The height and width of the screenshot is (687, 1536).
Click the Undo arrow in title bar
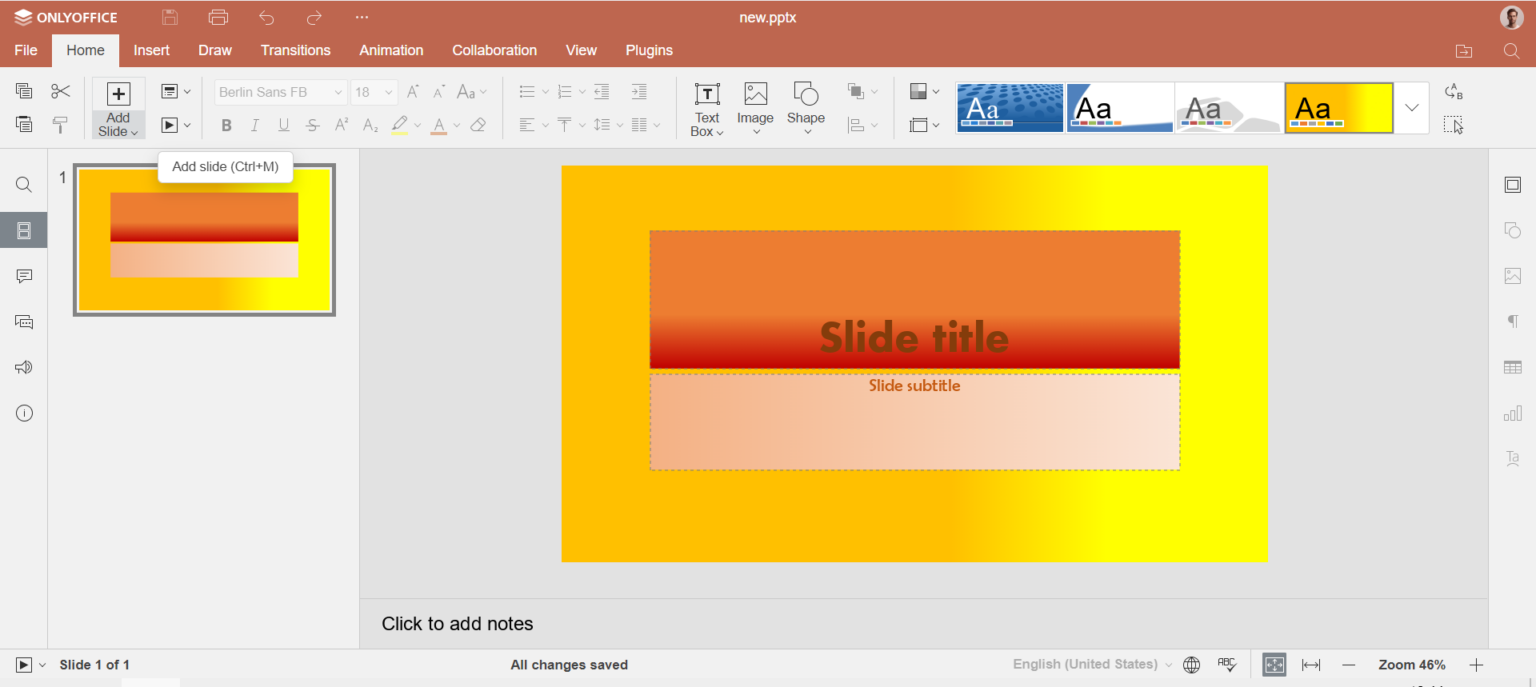point(266,18)
